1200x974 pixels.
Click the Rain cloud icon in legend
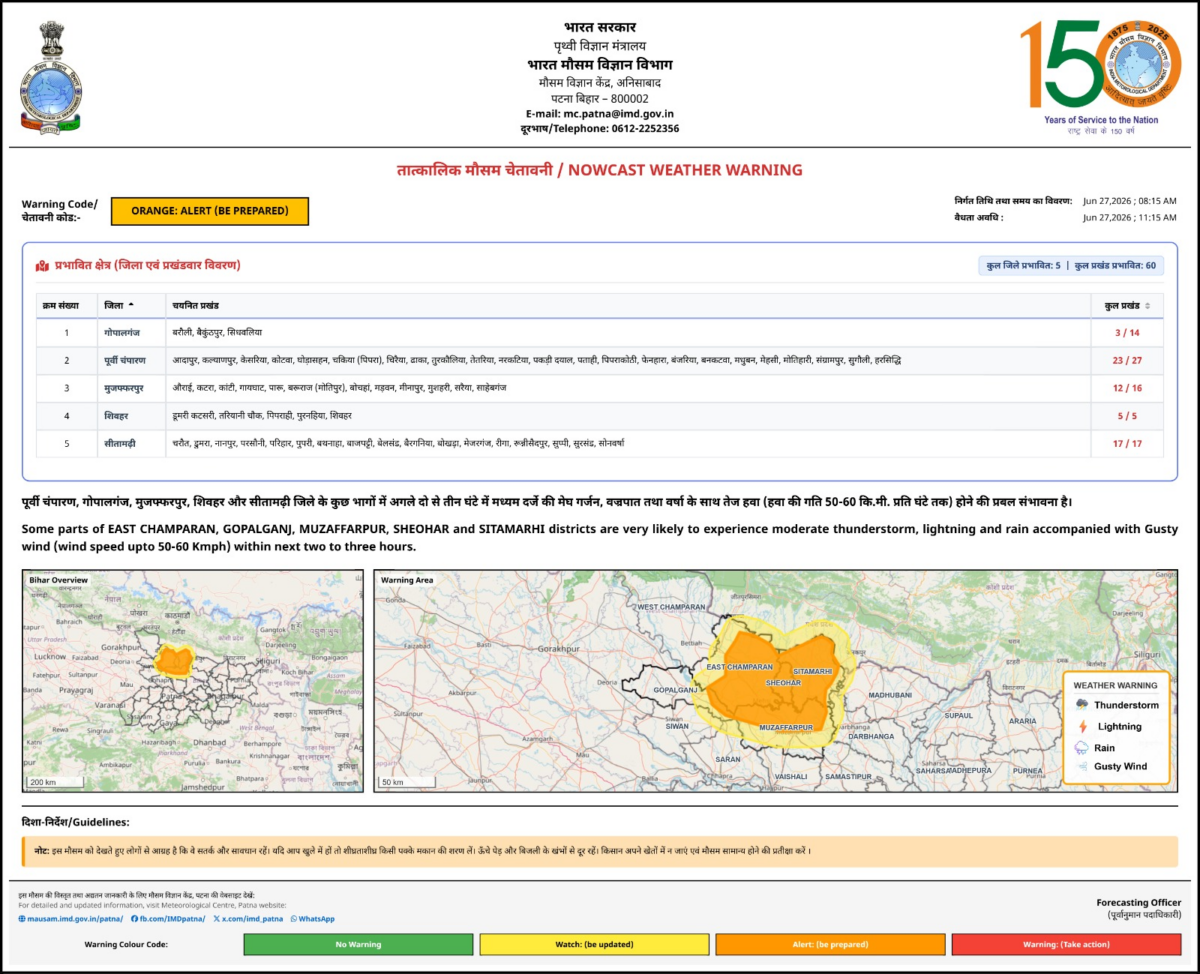[x=1081, y=747]
